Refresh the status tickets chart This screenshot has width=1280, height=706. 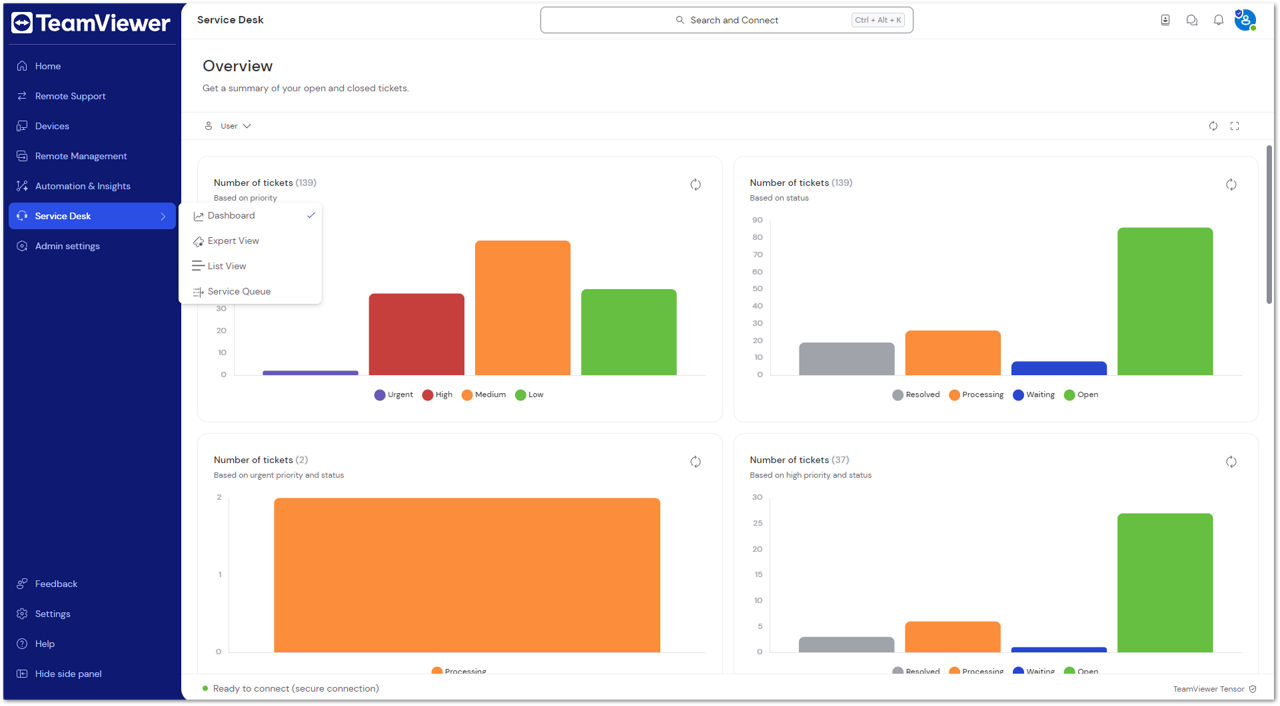pyautogui.click(x=1231, y=185)
